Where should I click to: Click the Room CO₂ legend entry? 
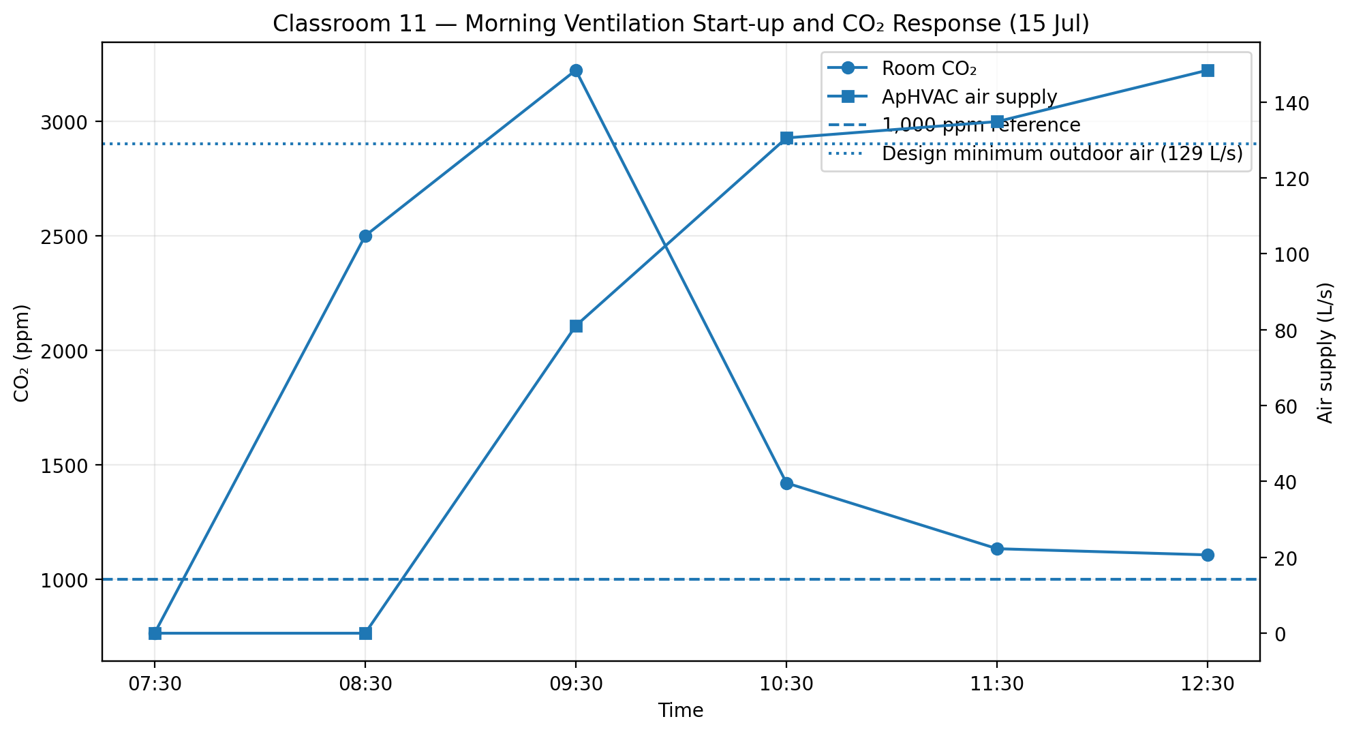[903, 68]
